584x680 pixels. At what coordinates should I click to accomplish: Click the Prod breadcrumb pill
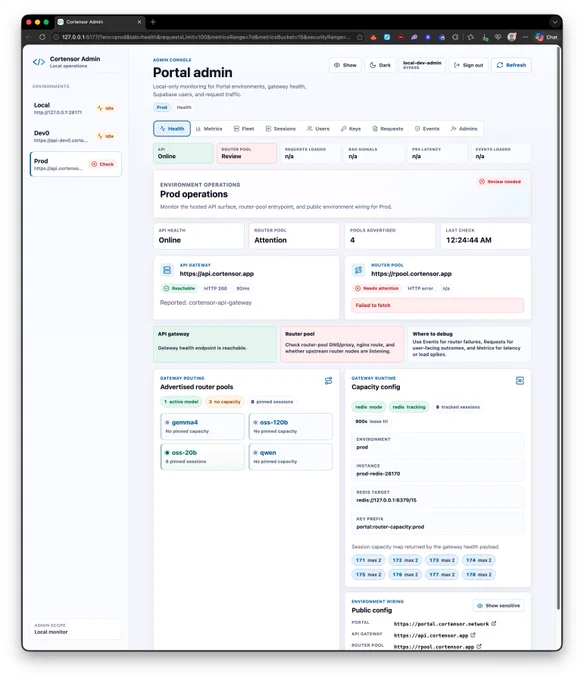pyautogui.click(x=161, y=107)
